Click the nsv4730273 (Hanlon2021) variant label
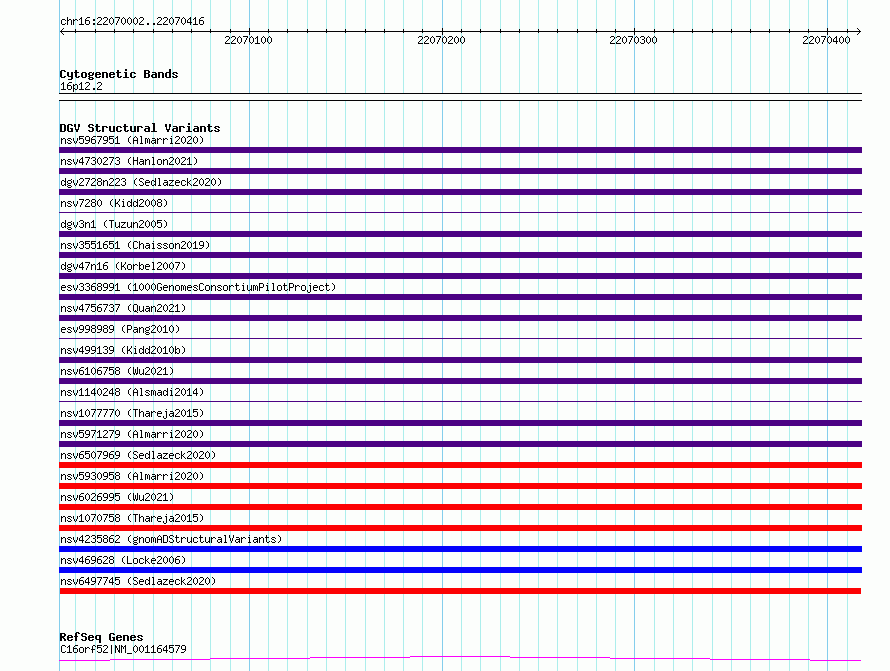Image resolution: width=890 pixels, height=671 pixels. point(129,161)
